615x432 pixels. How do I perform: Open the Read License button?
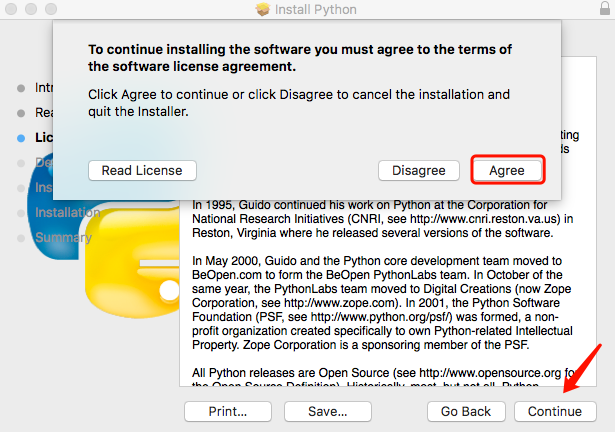tap(142, 170)
